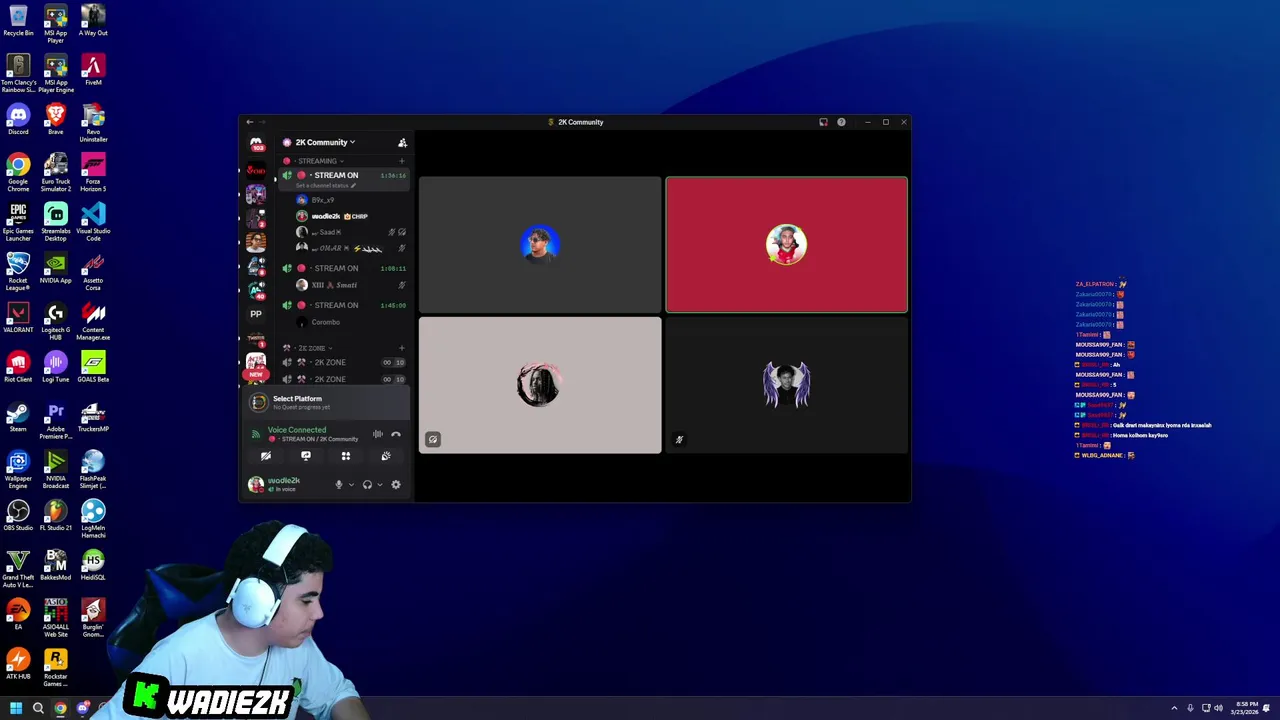This screenshot has height=720, width=1280.
Task: Select the blue-avatar participant video tile
Action: click(540, 245)
